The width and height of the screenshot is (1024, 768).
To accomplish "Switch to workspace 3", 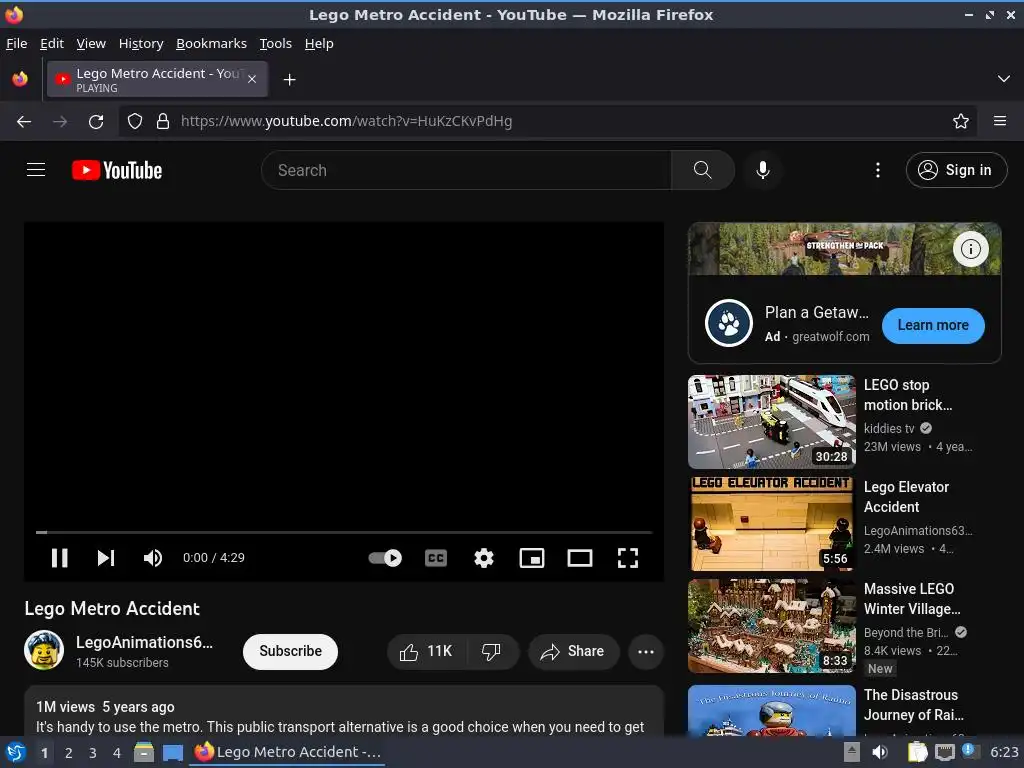I will pyautogui.click(x=93, y=753).
